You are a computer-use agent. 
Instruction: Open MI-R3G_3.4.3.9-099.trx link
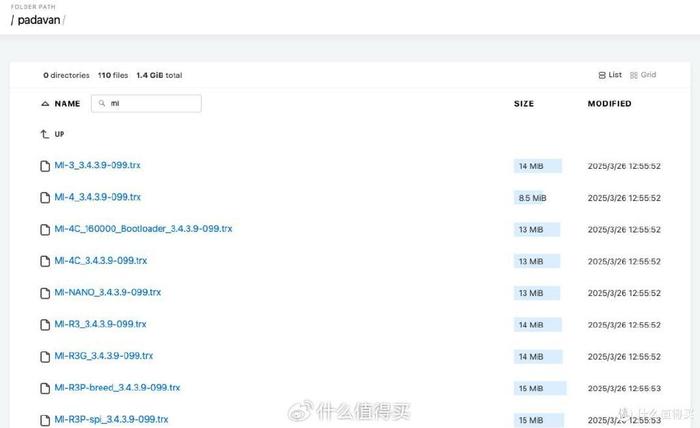104,356
